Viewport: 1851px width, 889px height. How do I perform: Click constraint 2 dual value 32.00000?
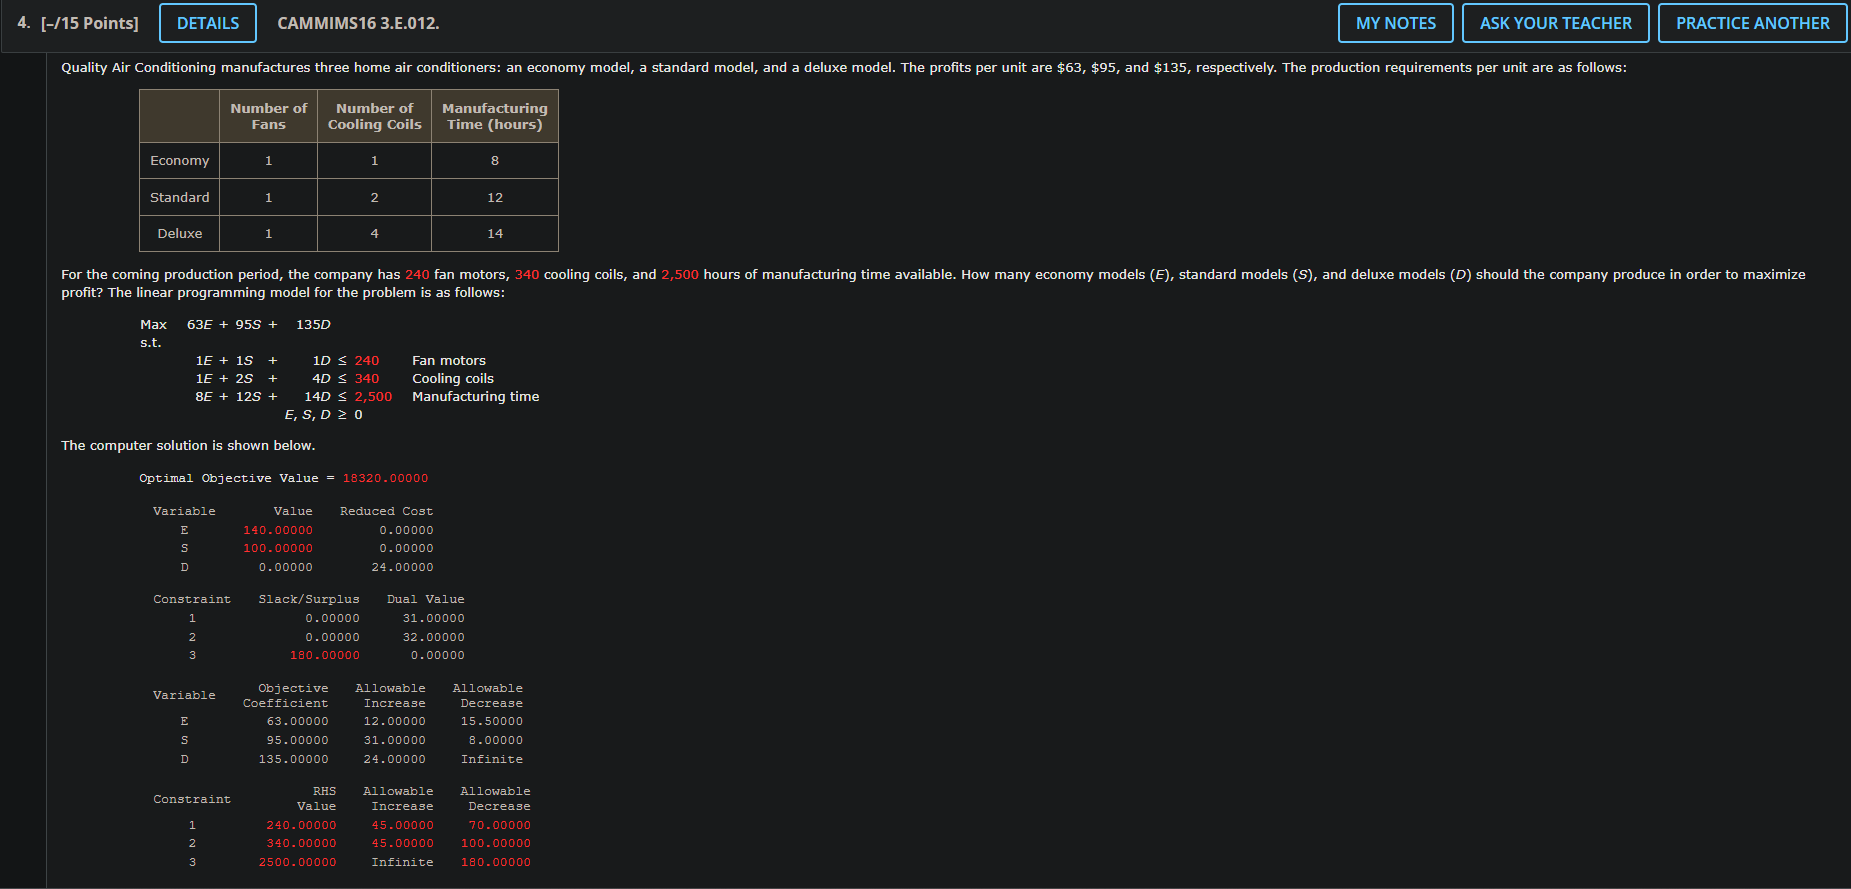[433, 637]
